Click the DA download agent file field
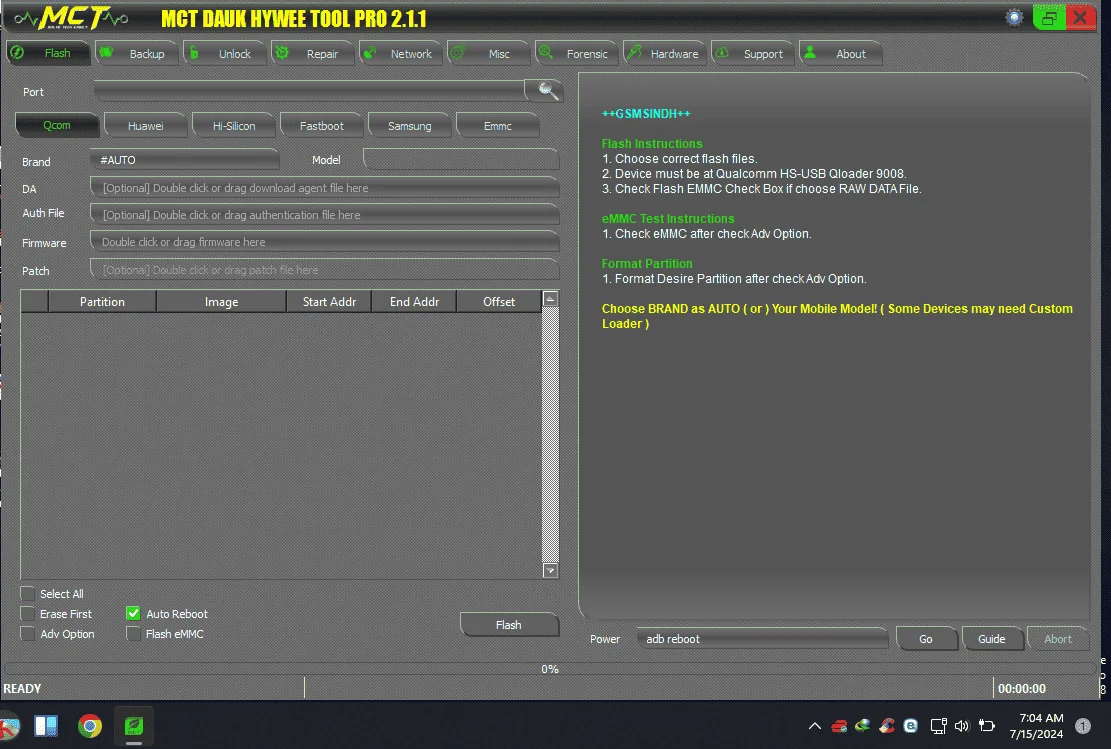 (325, 188)
